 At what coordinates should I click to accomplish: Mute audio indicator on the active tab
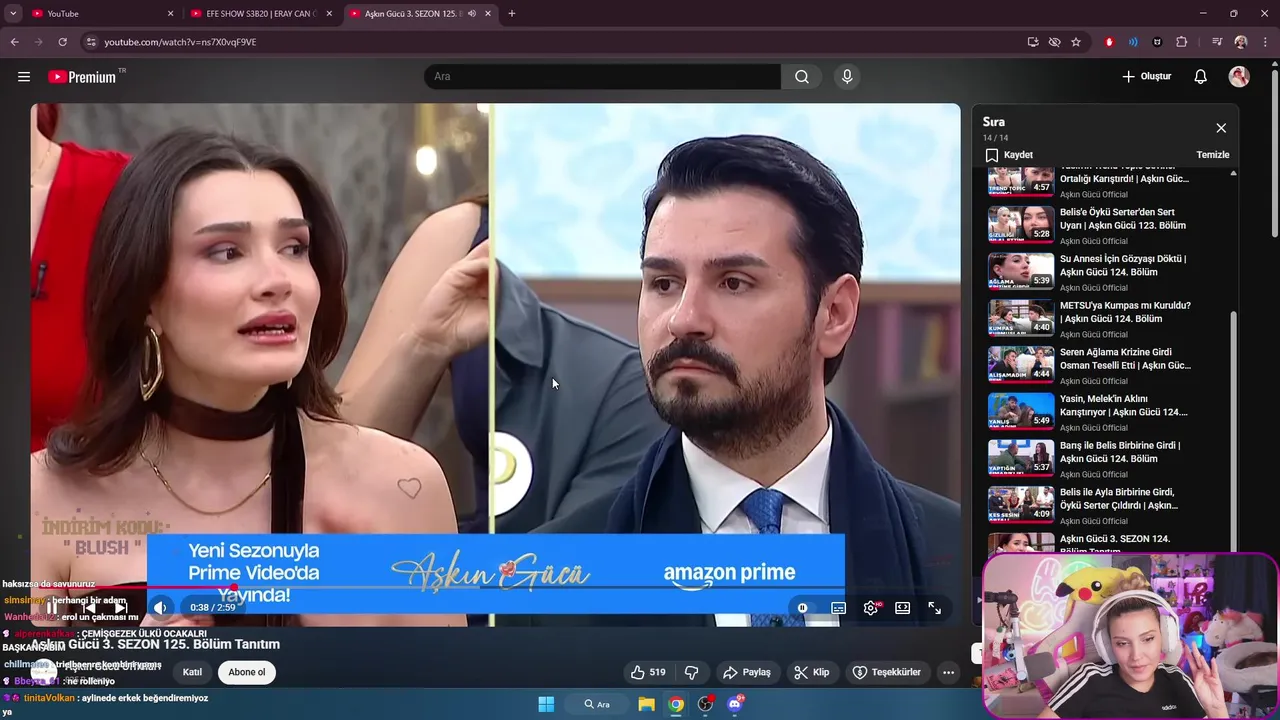point(471,14)
